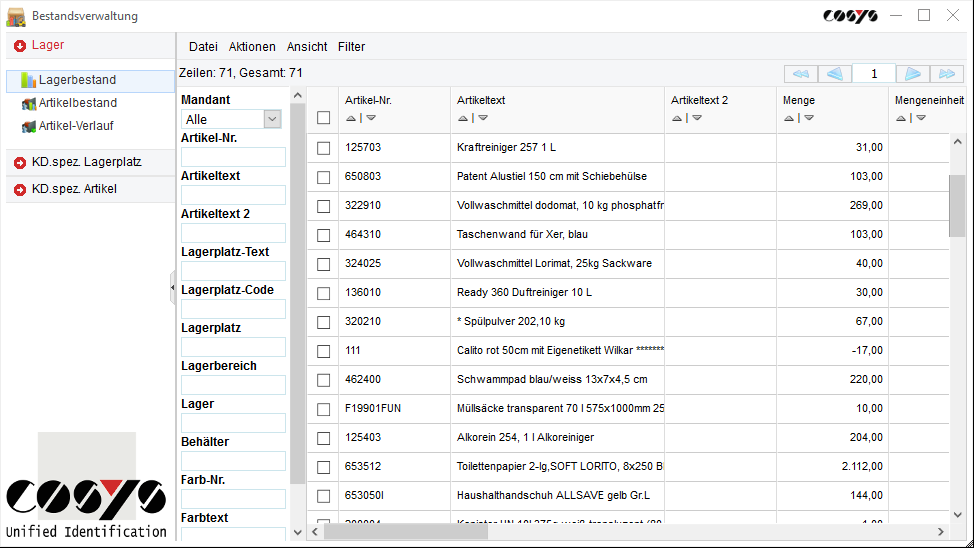Sort Artikel-Nr. column ascending

tap(351, 118)
